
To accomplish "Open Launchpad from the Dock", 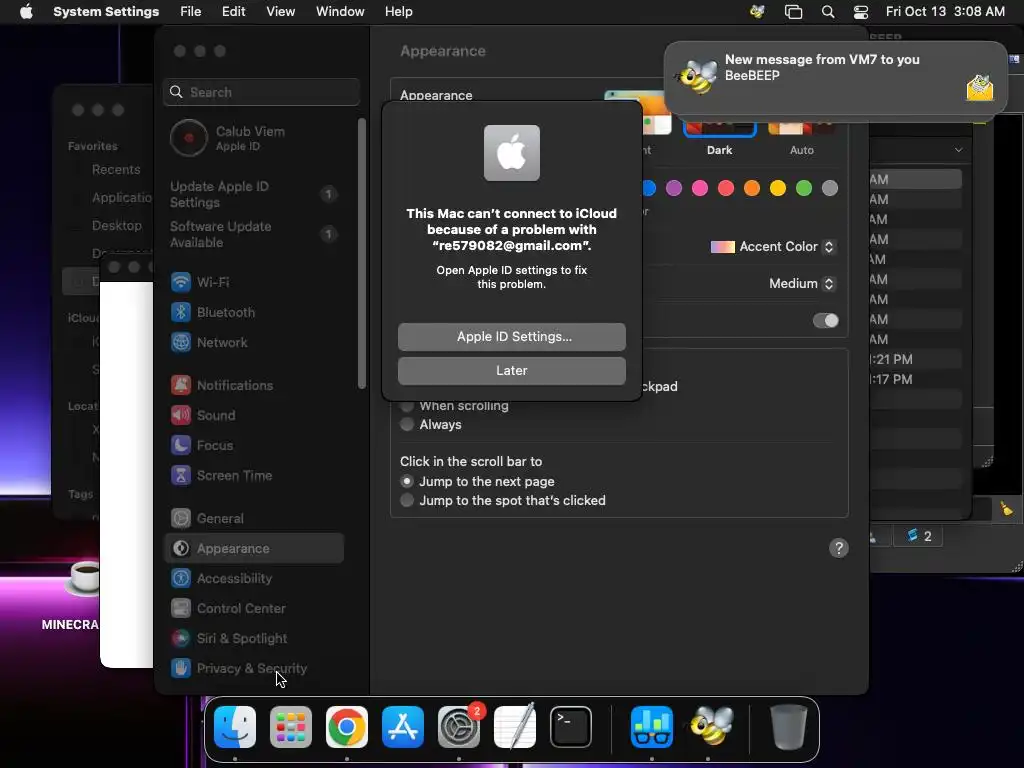I will (x=291, y=727).
